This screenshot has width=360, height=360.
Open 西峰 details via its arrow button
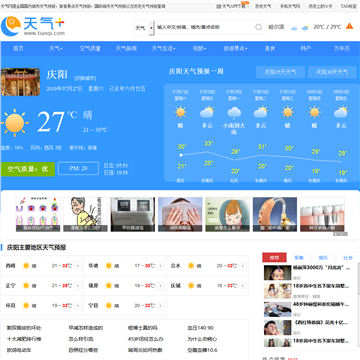[x=78, y=266]
